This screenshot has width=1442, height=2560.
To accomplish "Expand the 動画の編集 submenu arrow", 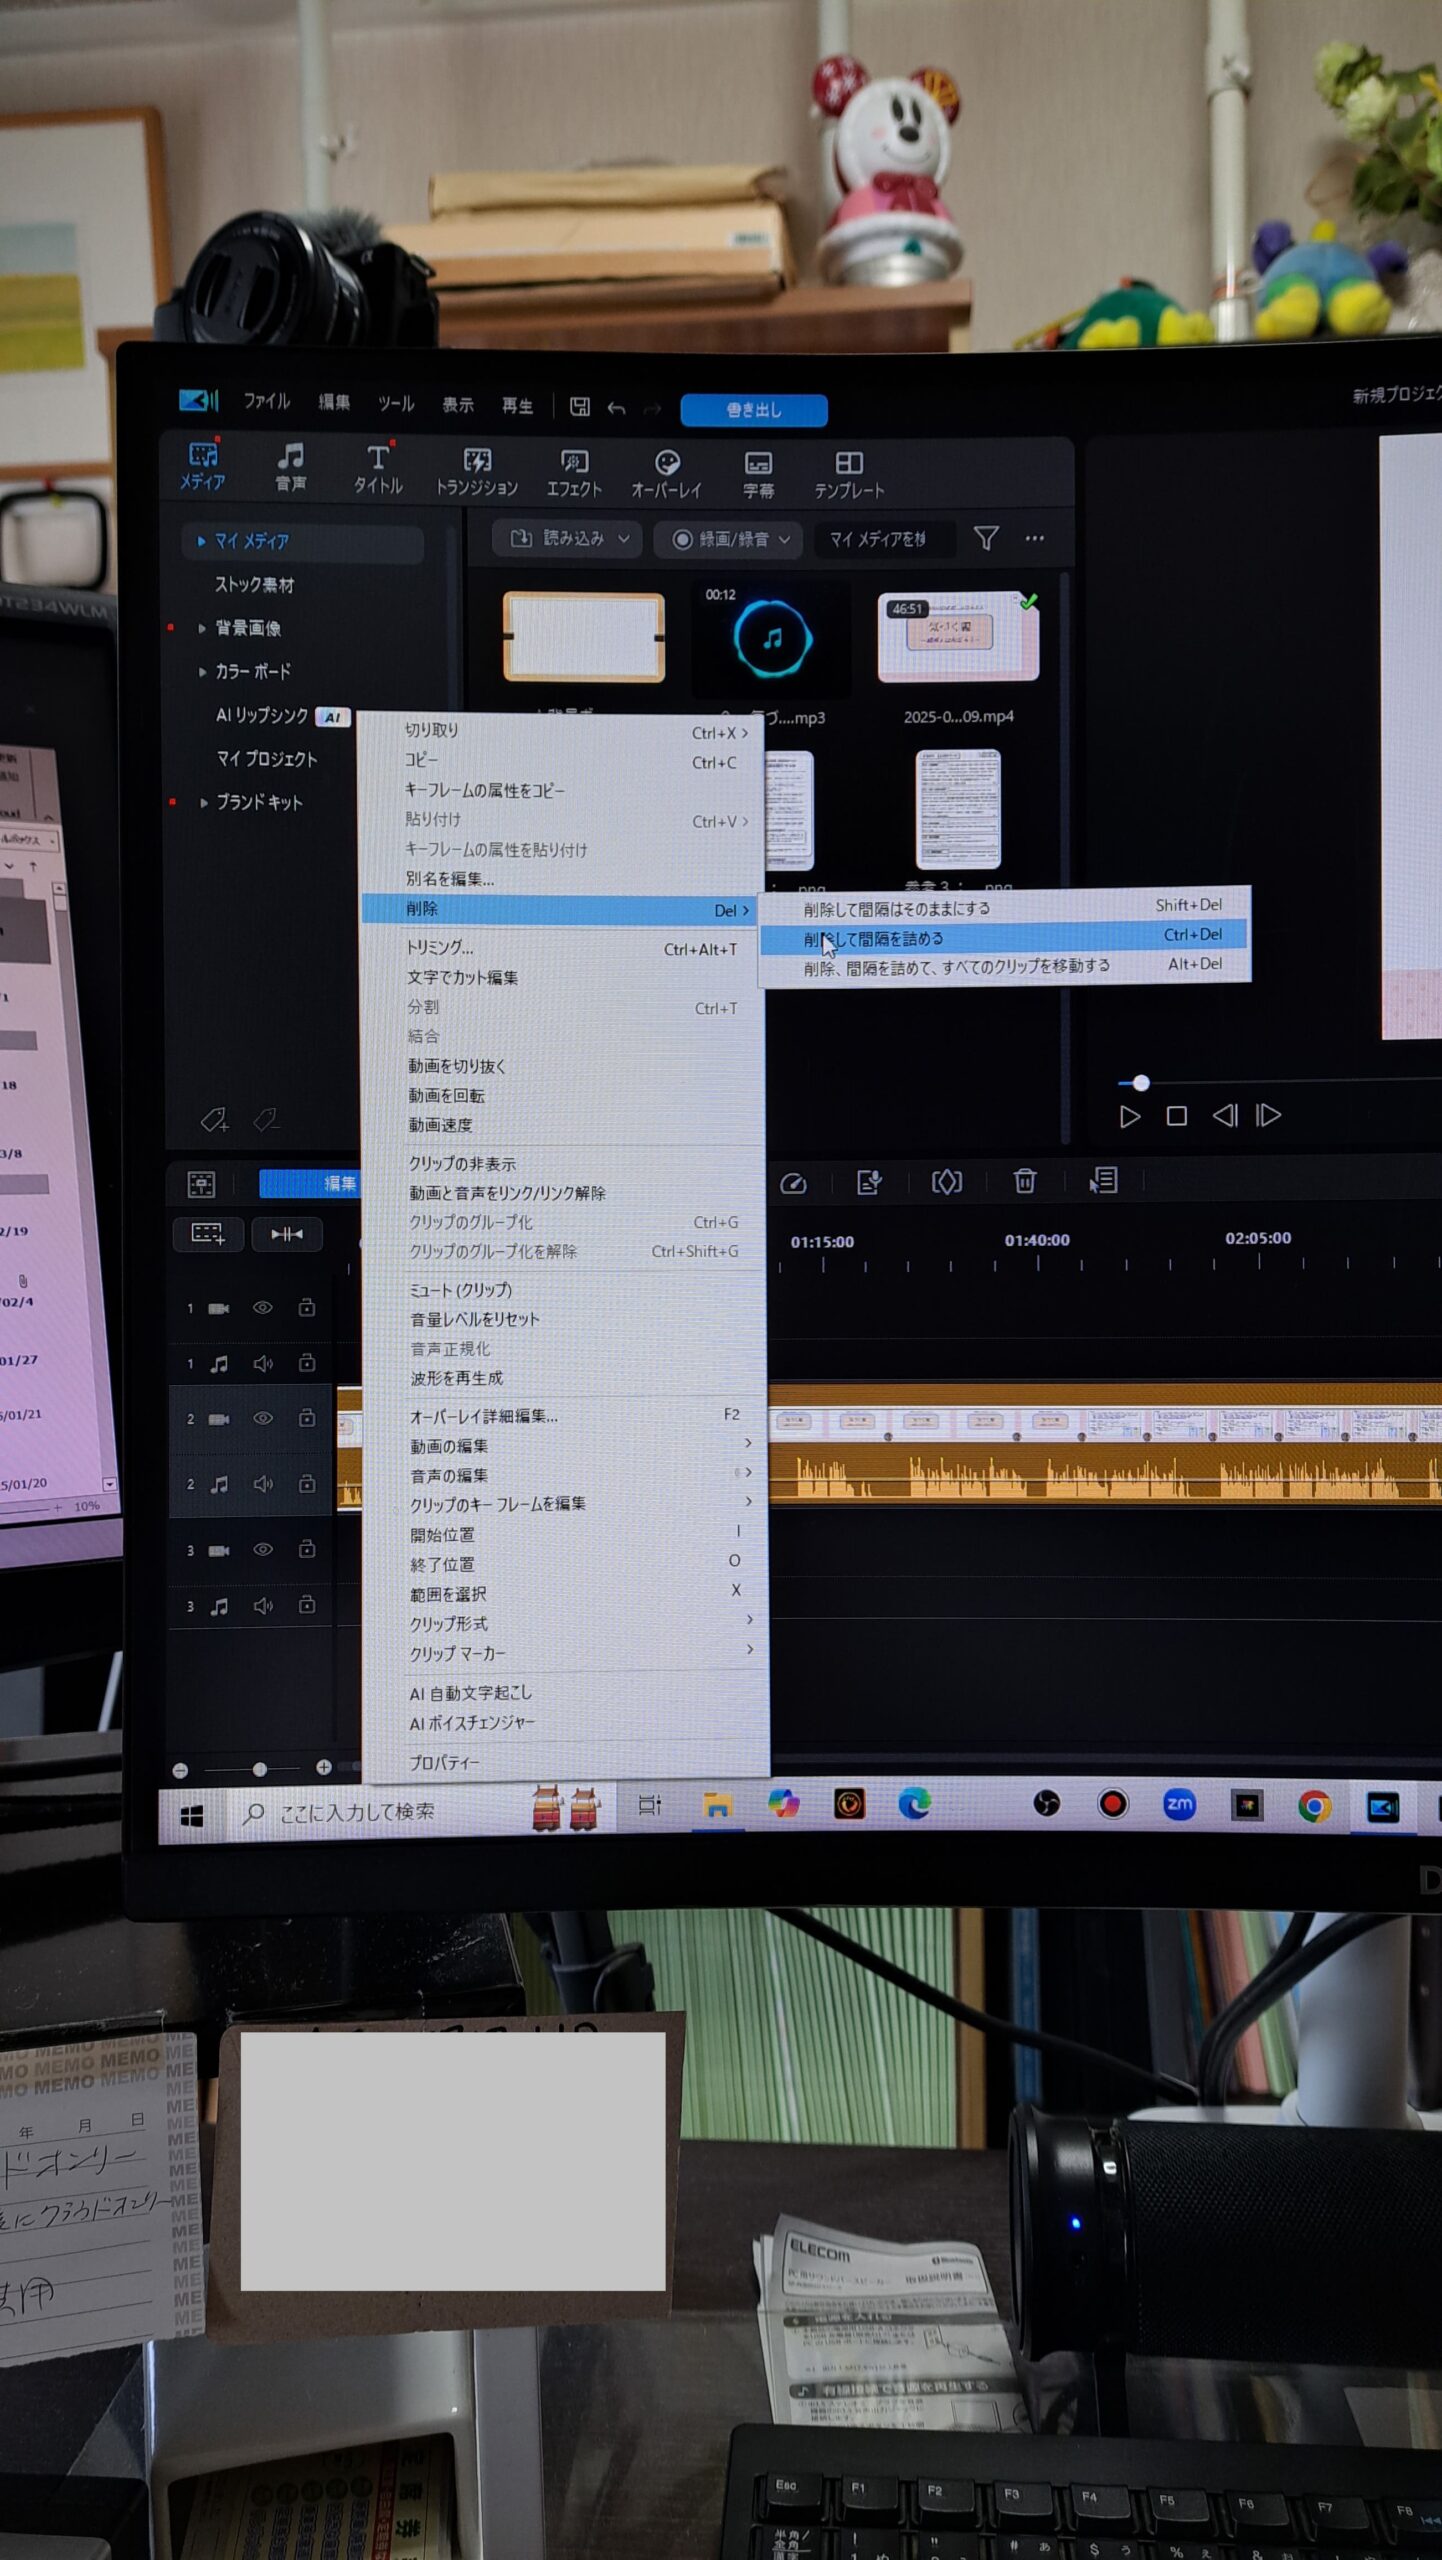I will (748, 1443).
